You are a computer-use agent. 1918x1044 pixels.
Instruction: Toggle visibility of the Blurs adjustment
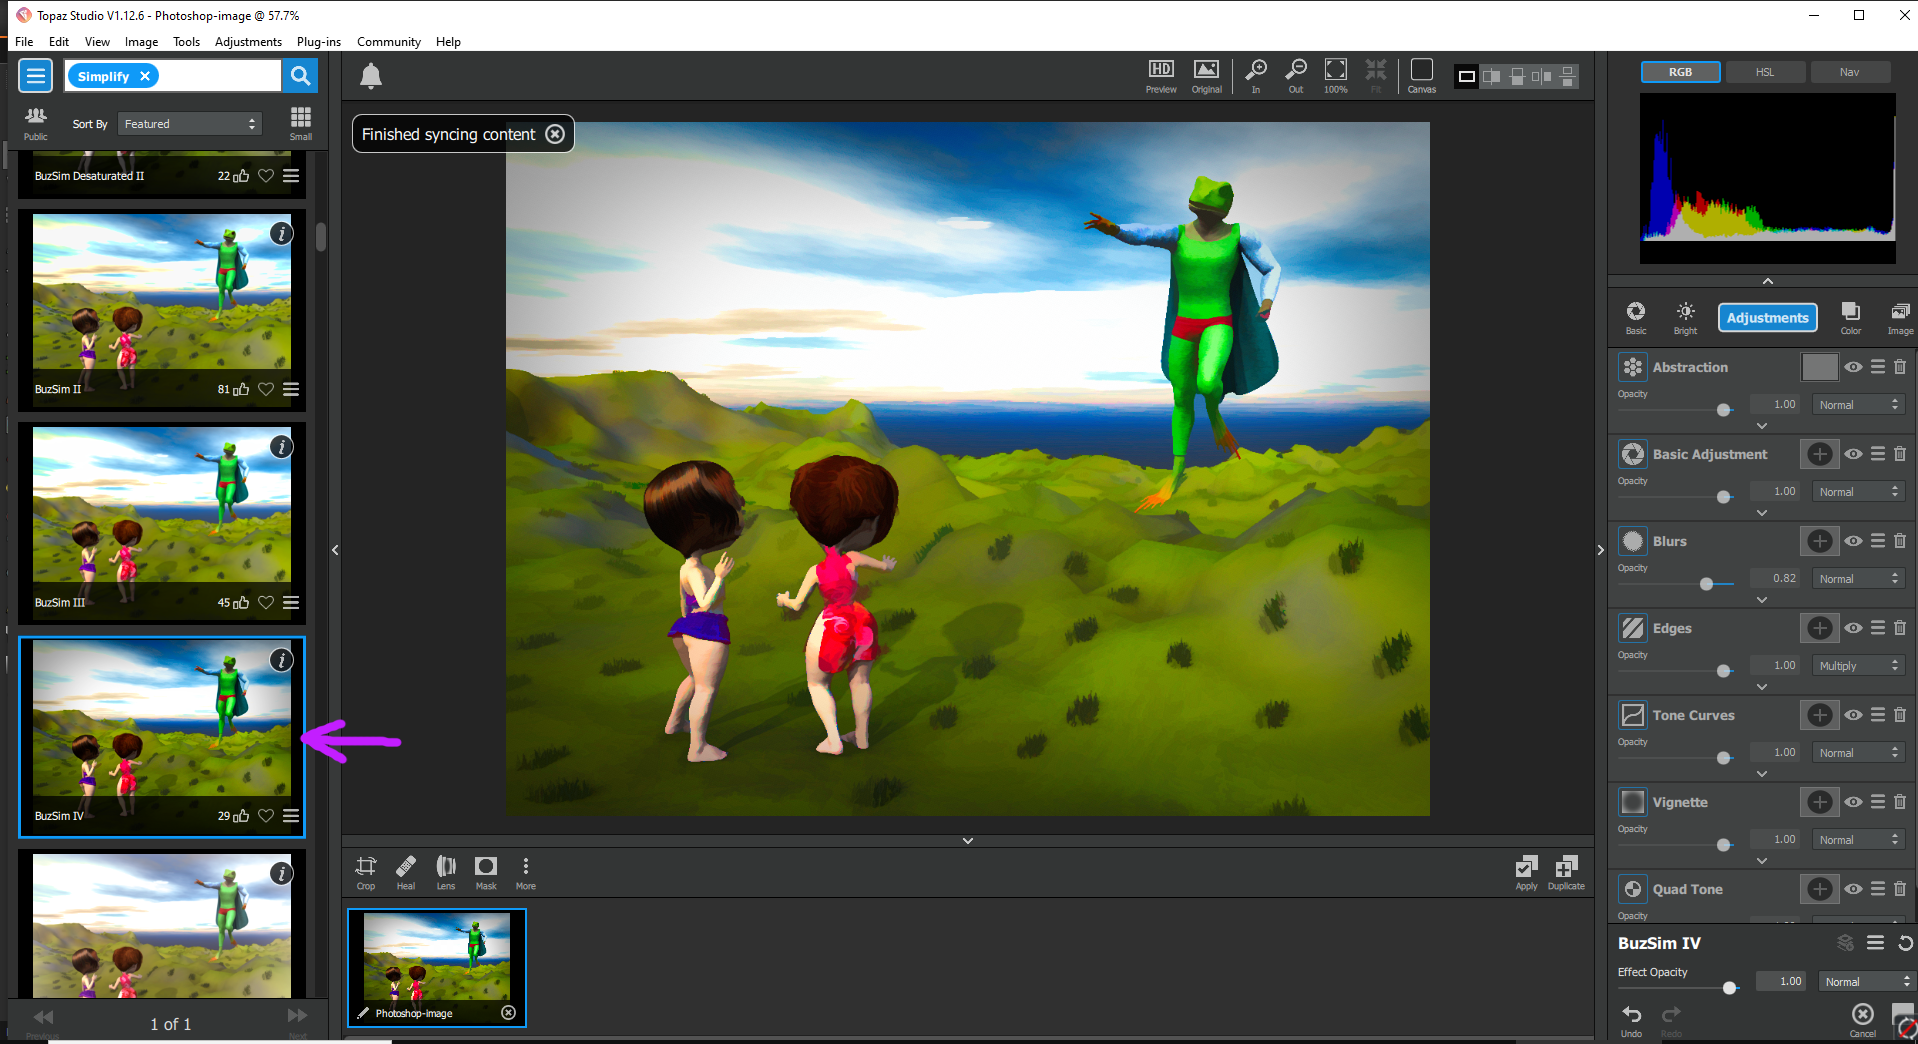pyautogui.click(x=1854, y=541)
